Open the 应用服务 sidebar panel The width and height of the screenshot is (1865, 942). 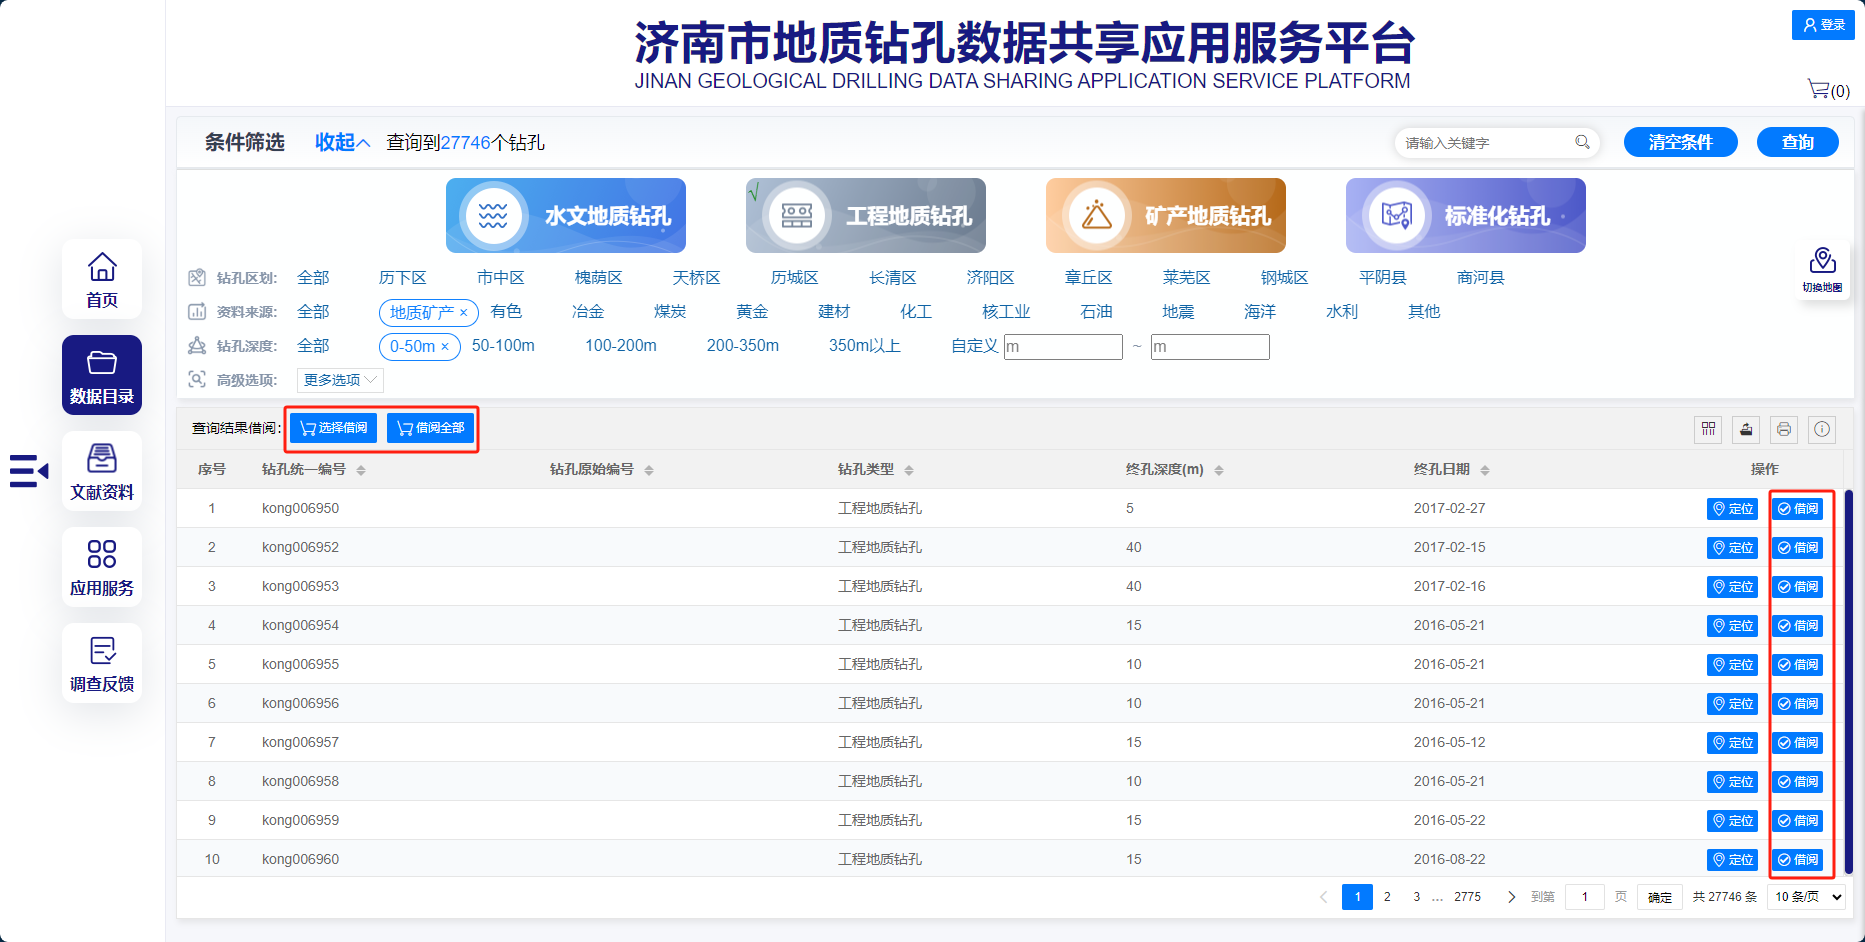101,566
